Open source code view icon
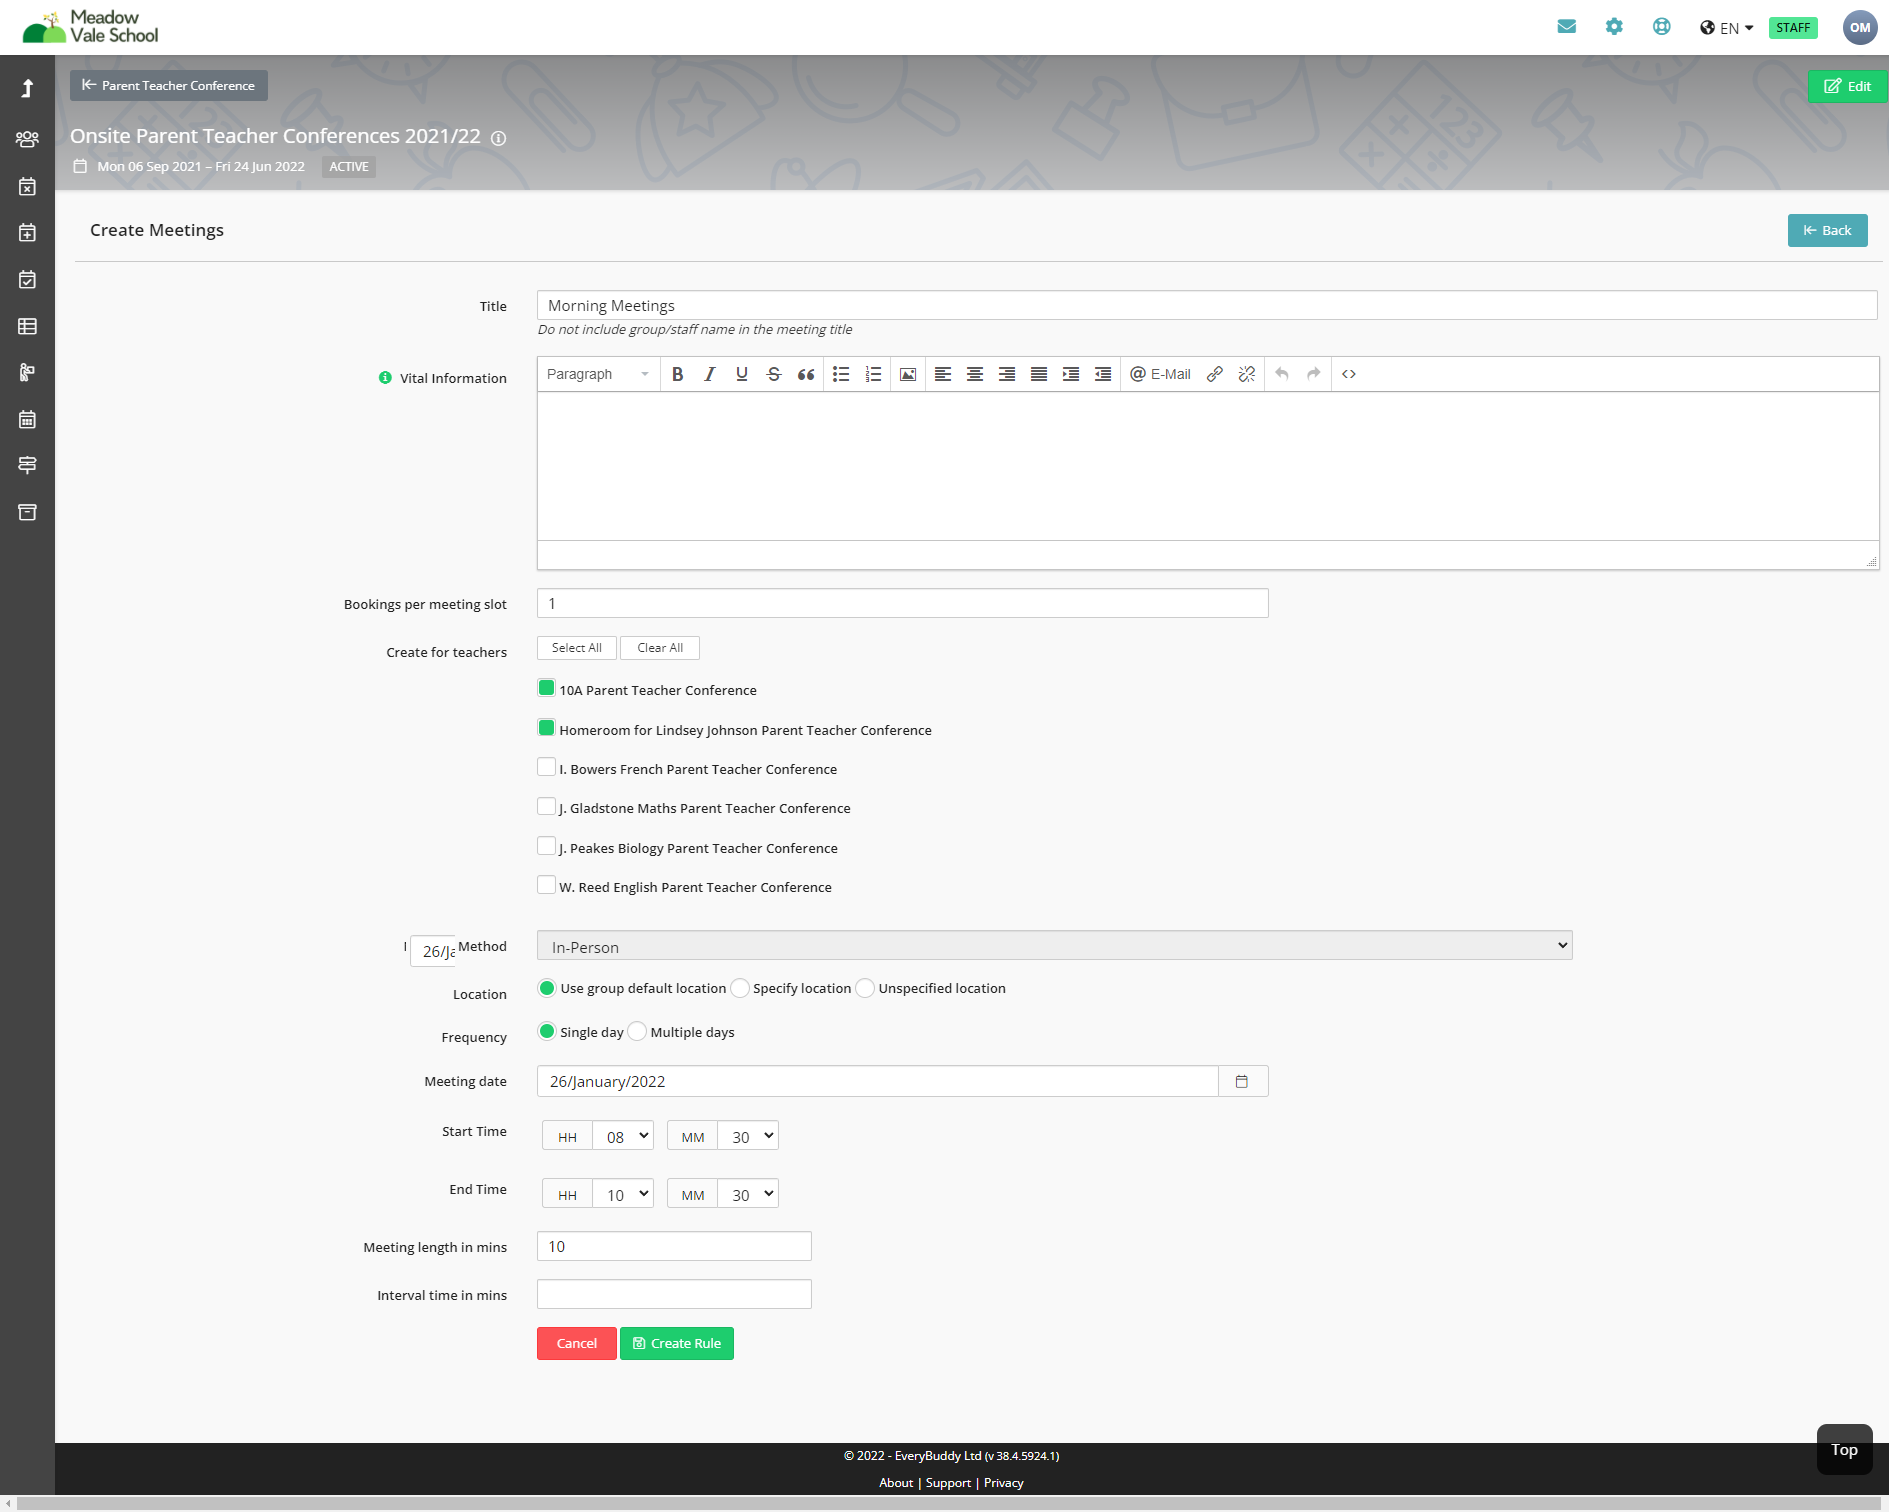 pyautogui.click(x=1349, y=374)
